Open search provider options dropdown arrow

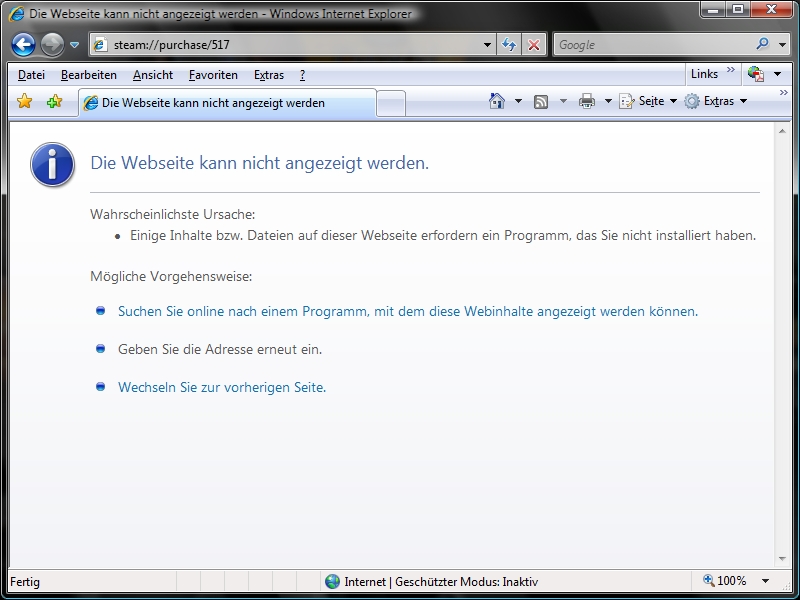tap(782, 45)
